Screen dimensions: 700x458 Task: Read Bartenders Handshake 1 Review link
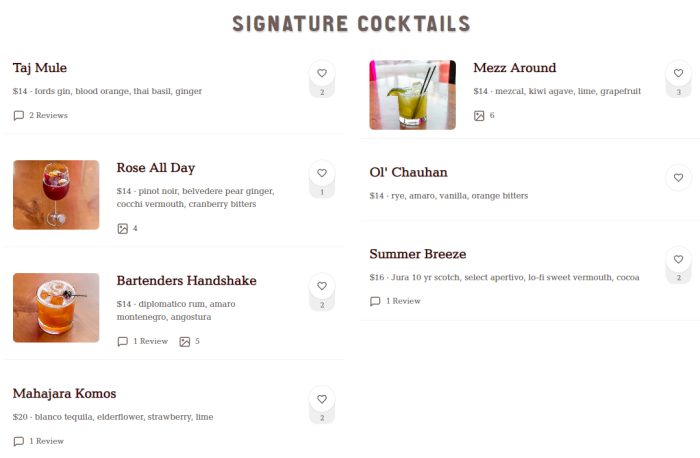click(150, 342)
